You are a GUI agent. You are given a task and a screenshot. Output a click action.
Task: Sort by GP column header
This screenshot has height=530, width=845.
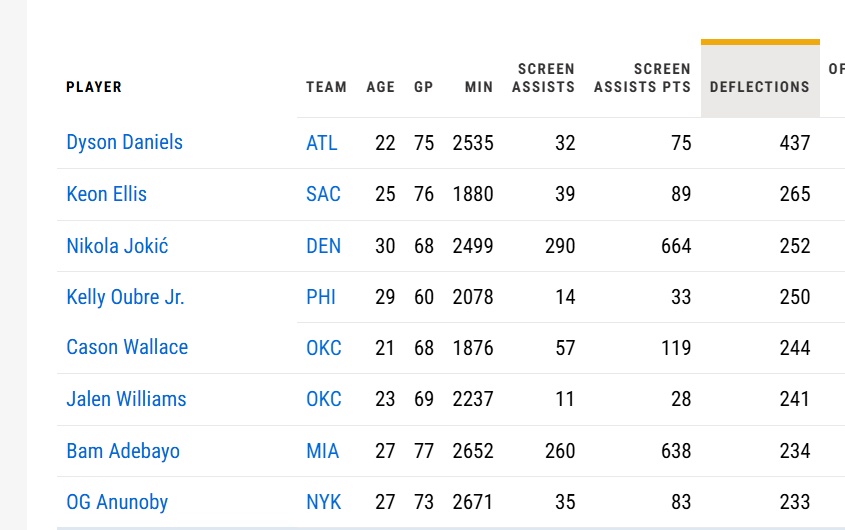424,87
